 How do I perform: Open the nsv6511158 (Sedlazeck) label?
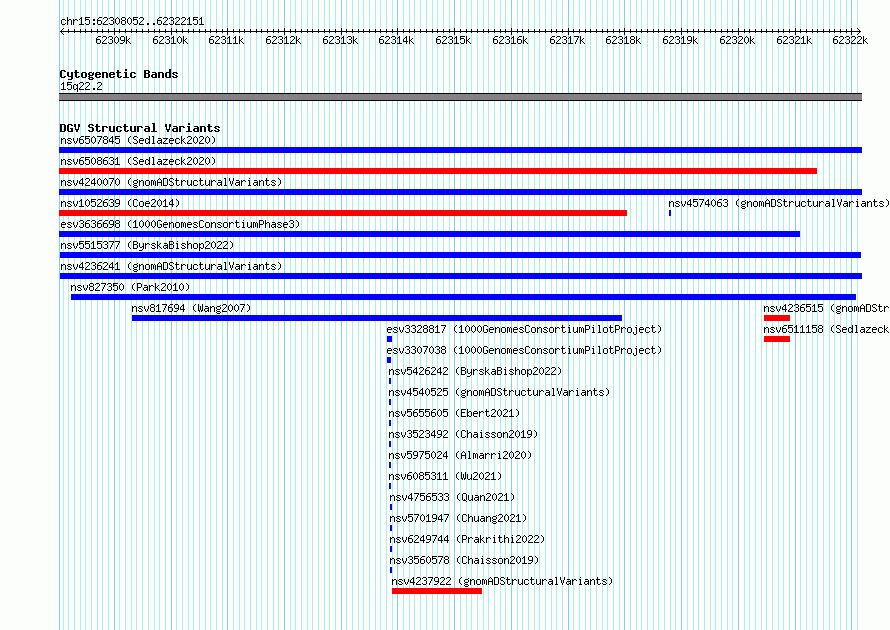coord(826,329)
